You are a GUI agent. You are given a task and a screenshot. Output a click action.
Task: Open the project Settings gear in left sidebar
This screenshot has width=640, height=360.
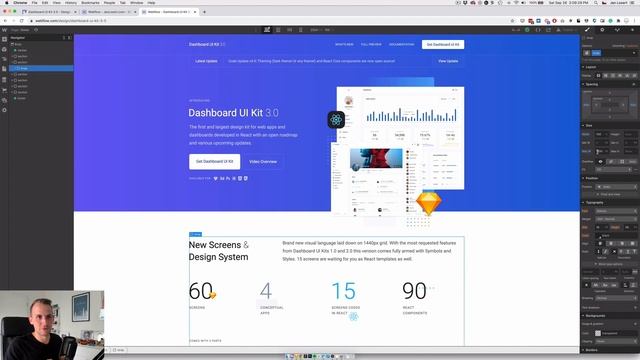(4, 110)
